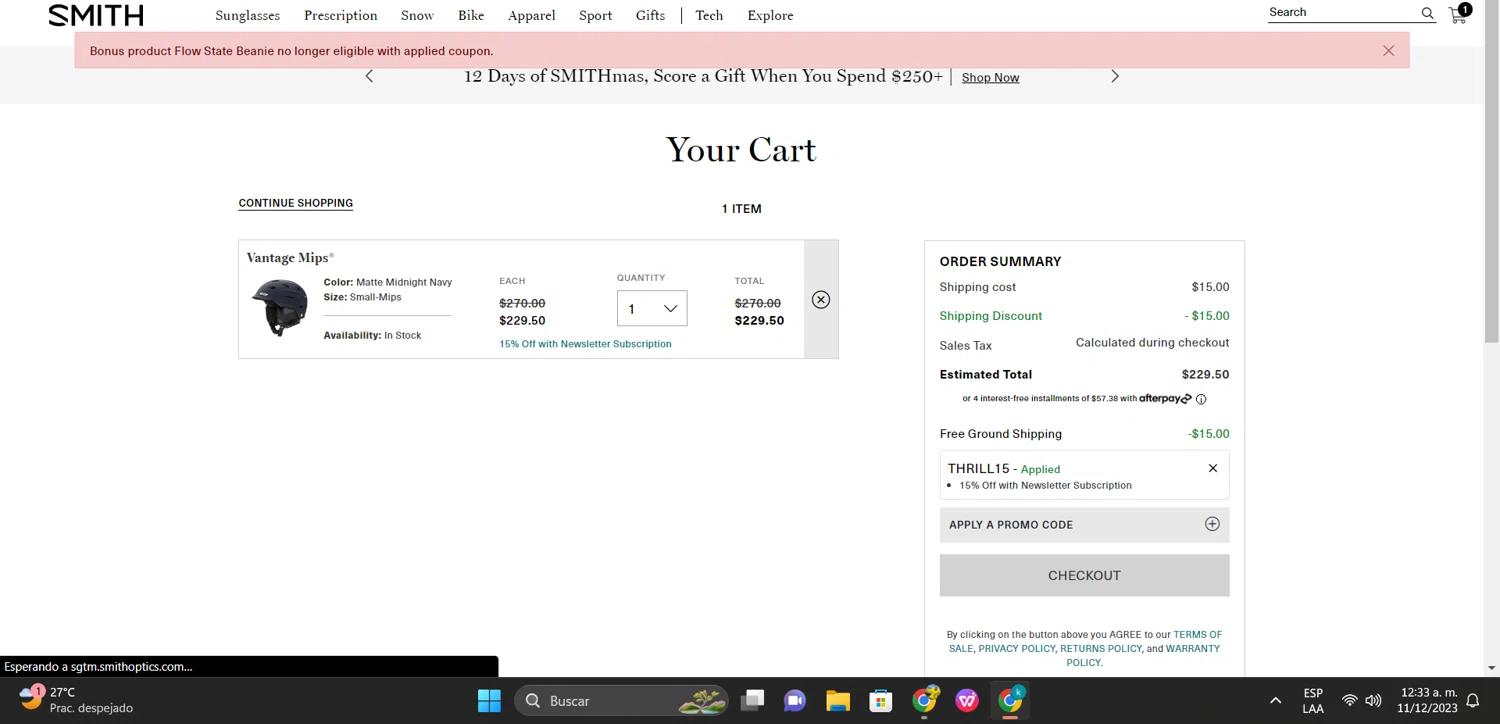
Task: Open the Snow menu
Action: click(417, 15)
